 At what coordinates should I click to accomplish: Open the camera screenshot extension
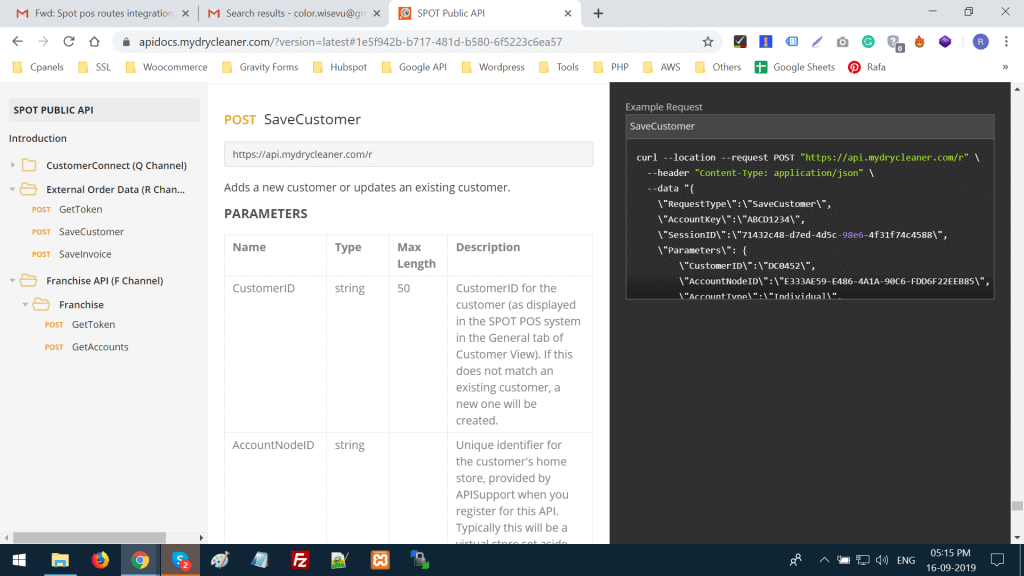(x=842, y=42)
